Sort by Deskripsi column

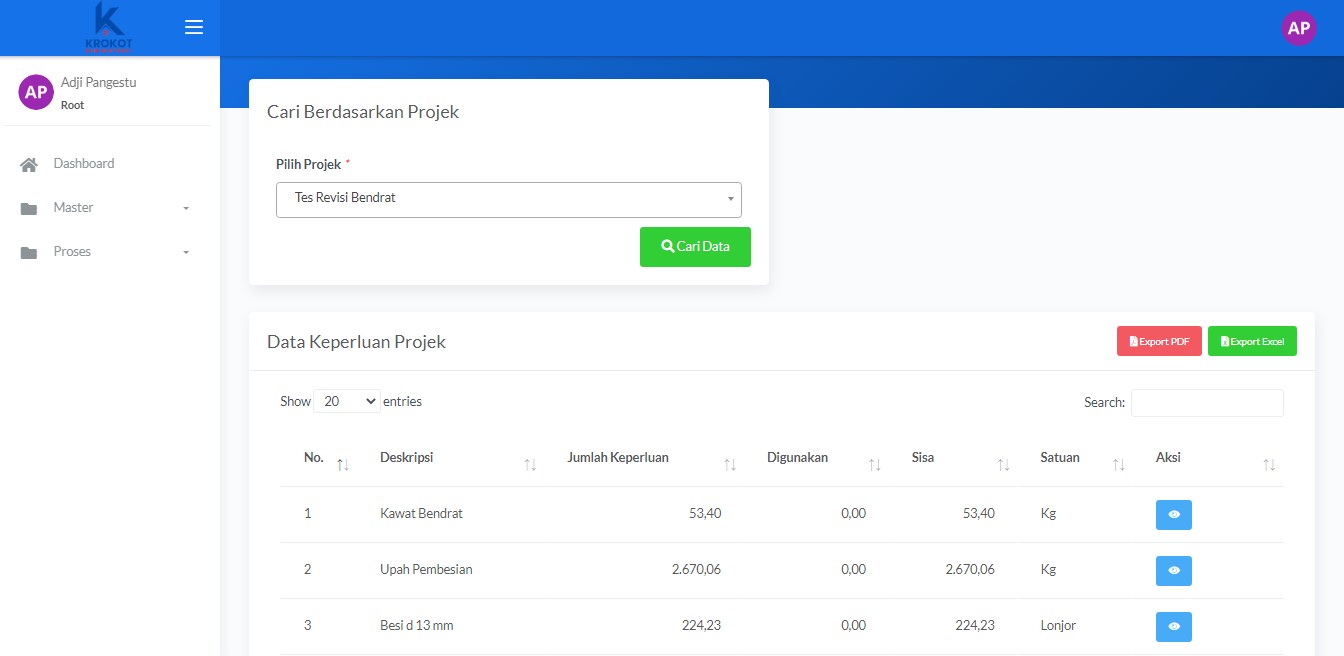coord(530,464)
